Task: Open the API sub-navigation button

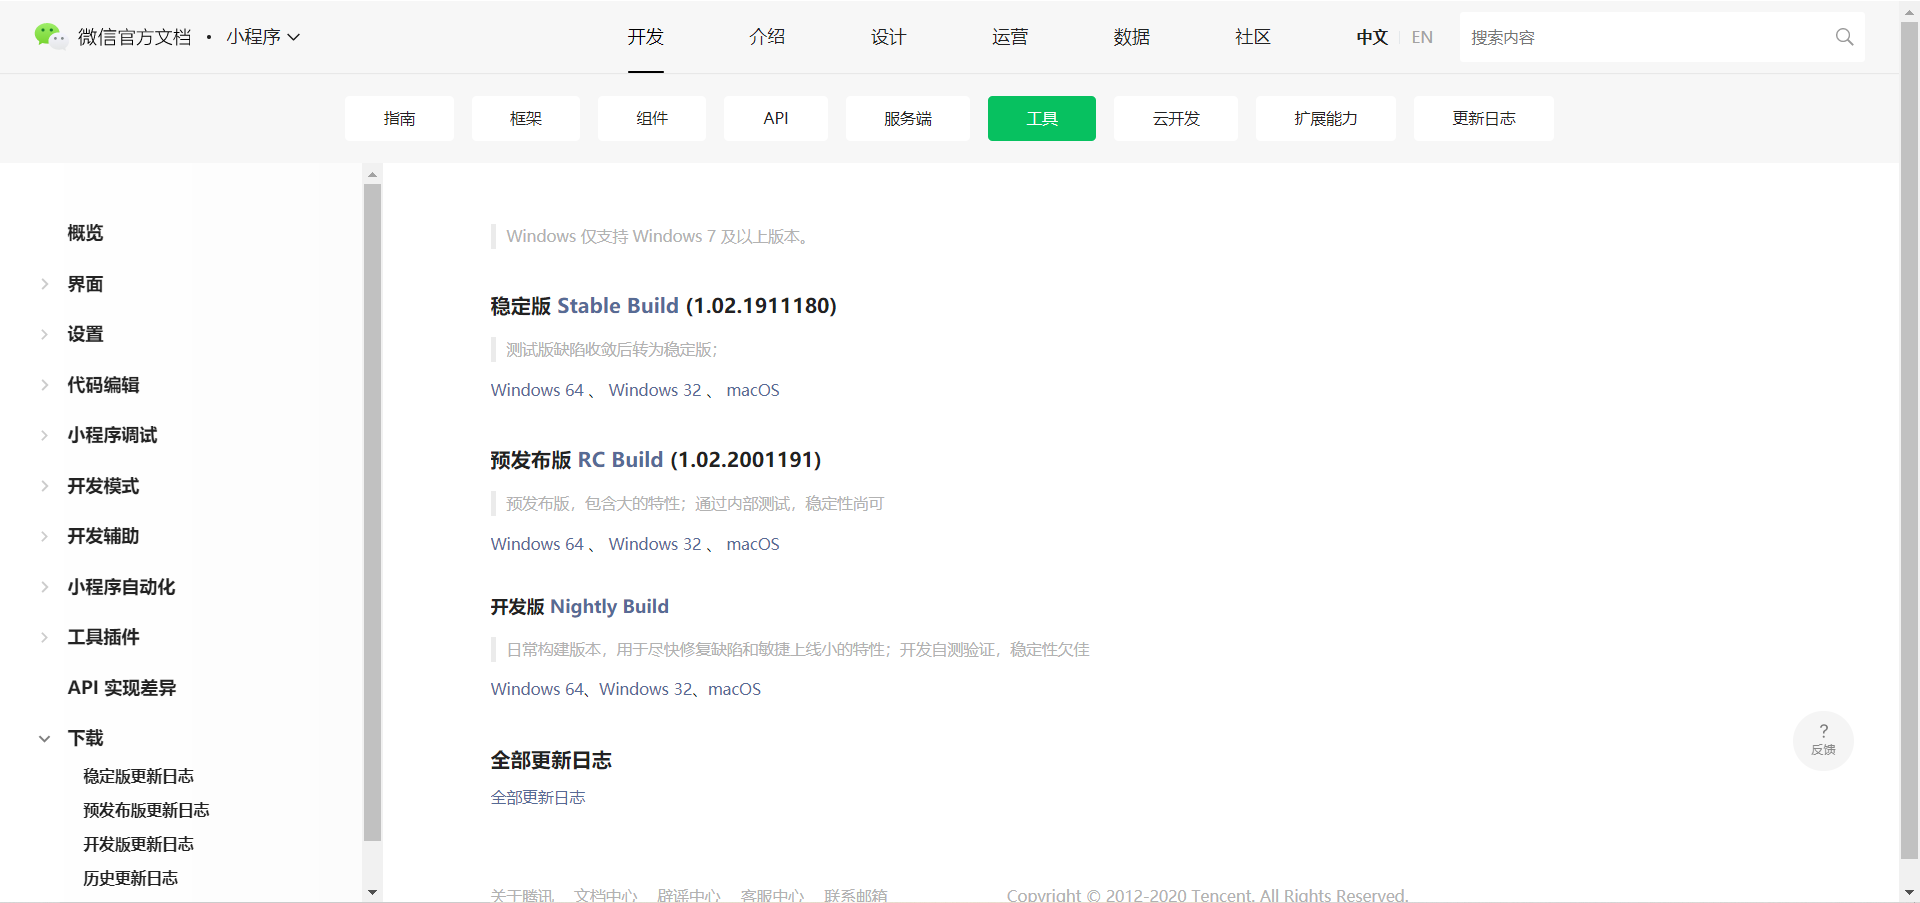Action: pos(776,118)
